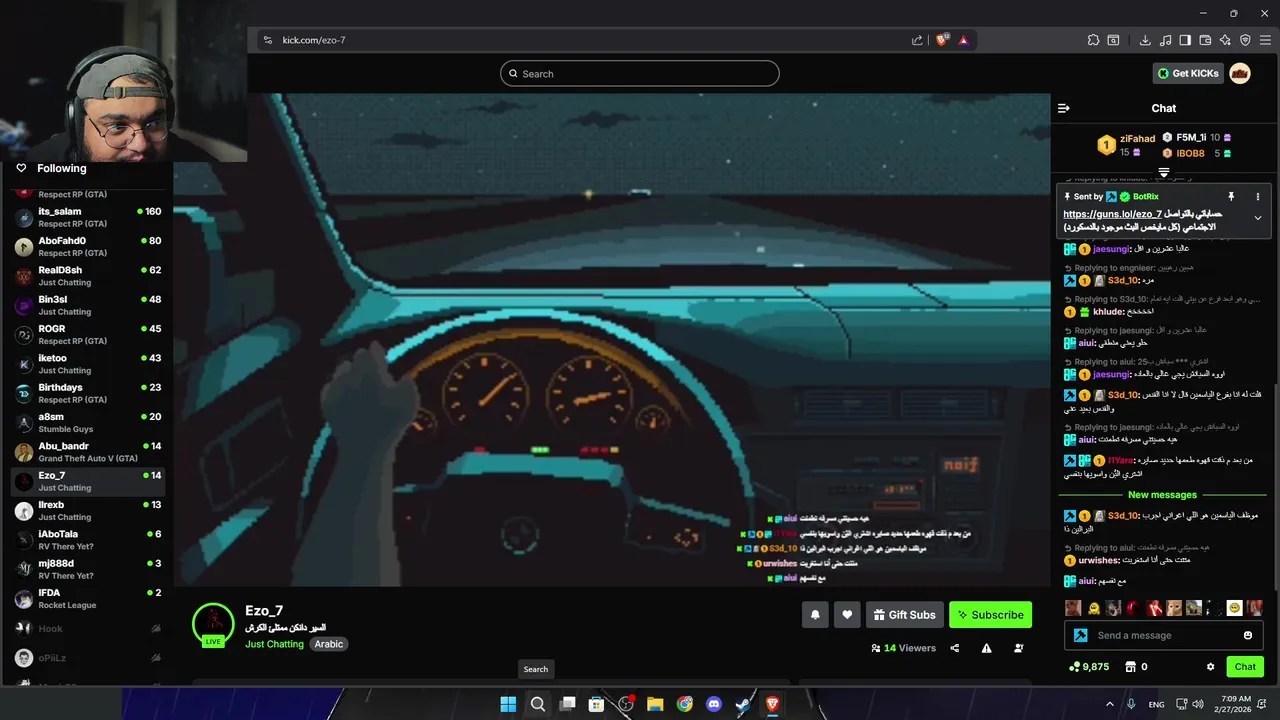The width and height of the screenshot is (1280, 720).
Task: Click the 9,875 channel points balance
Action: (1089, 667)
